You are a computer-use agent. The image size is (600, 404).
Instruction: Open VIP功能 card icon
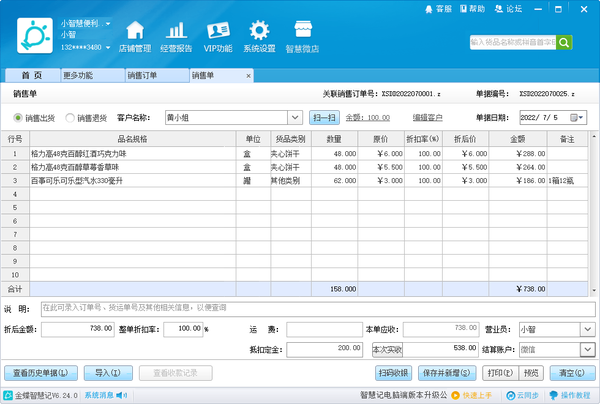click(x=218, y=37)
